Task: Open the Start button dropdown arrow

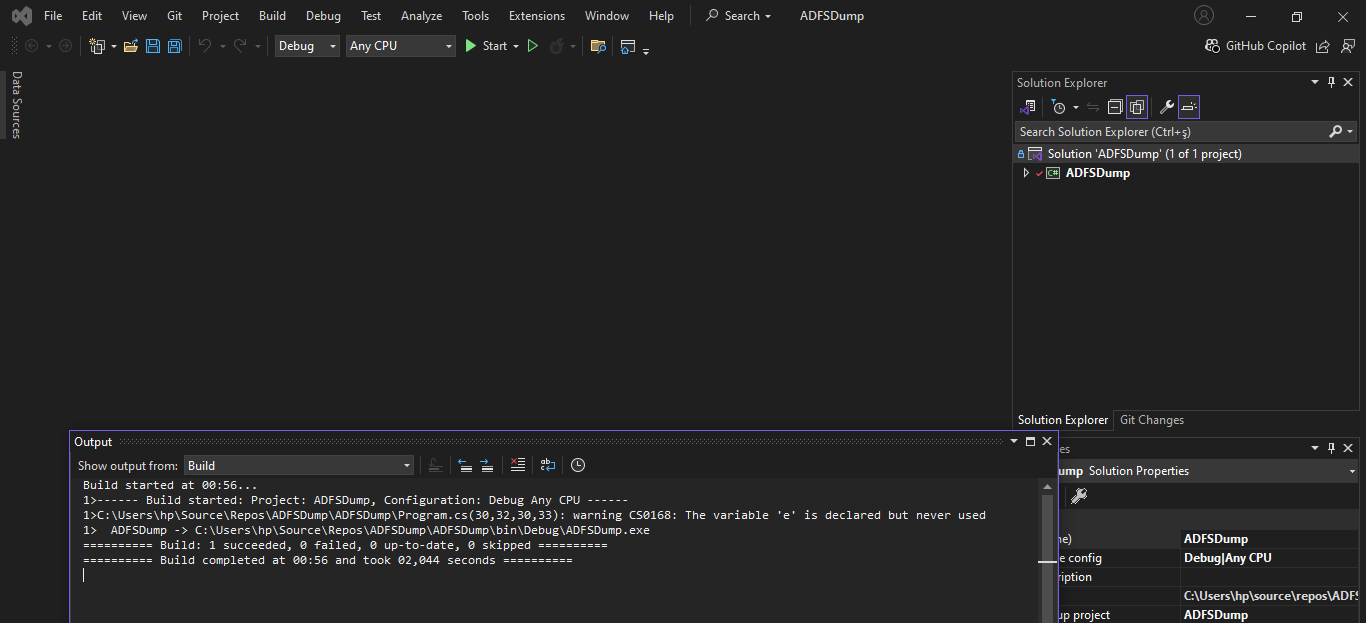Action: (516, 46)
